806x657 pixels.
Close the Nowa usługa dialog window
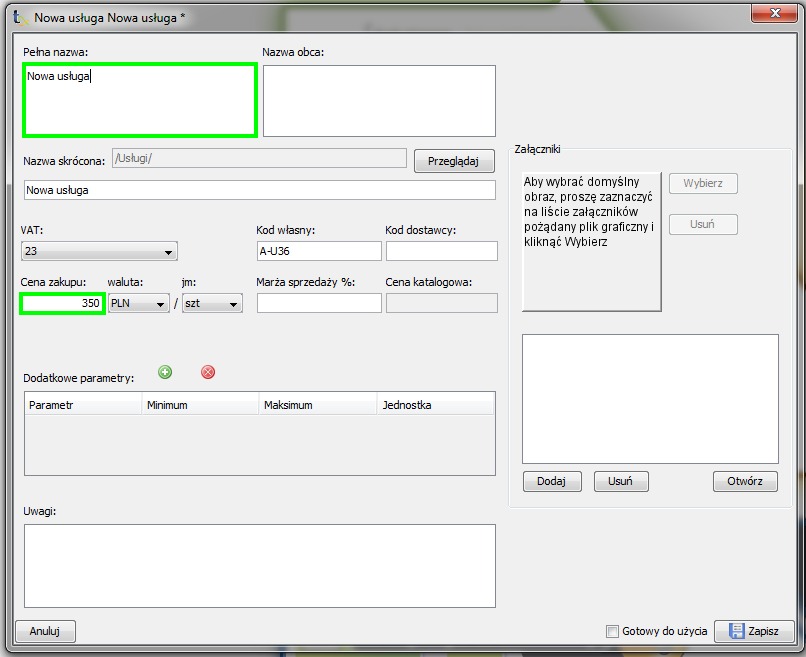pyautogui.click(x=775, y=13)
